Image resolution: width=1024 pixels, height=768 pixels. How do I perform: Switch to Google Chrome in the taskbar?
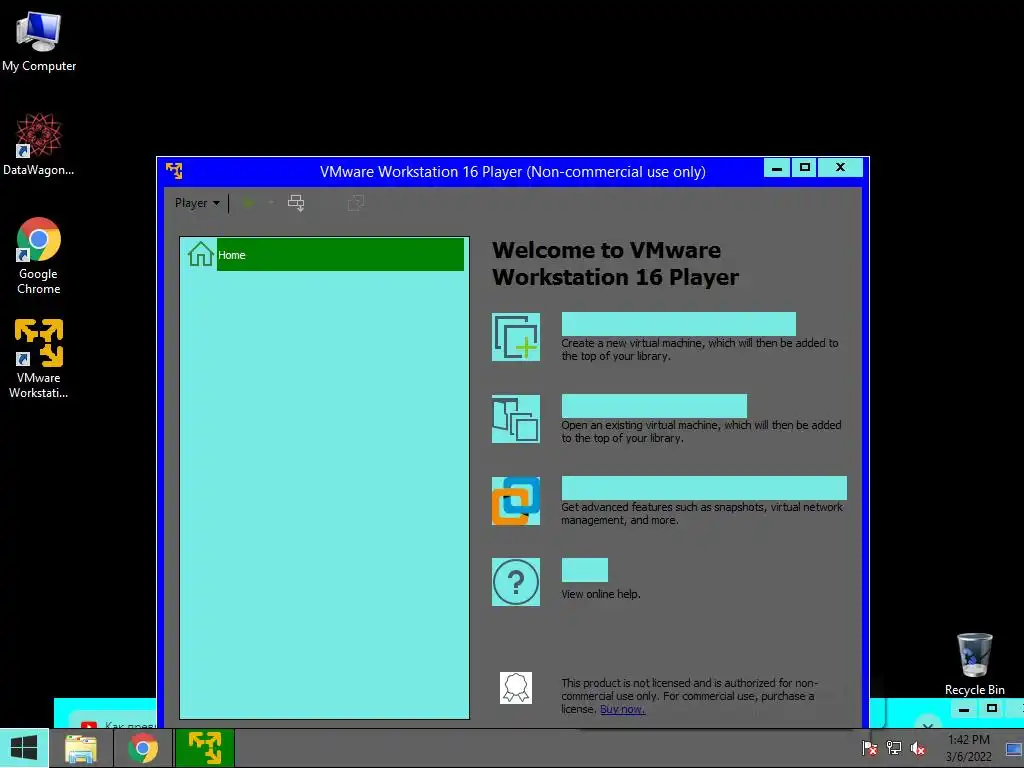click(143, 749)
